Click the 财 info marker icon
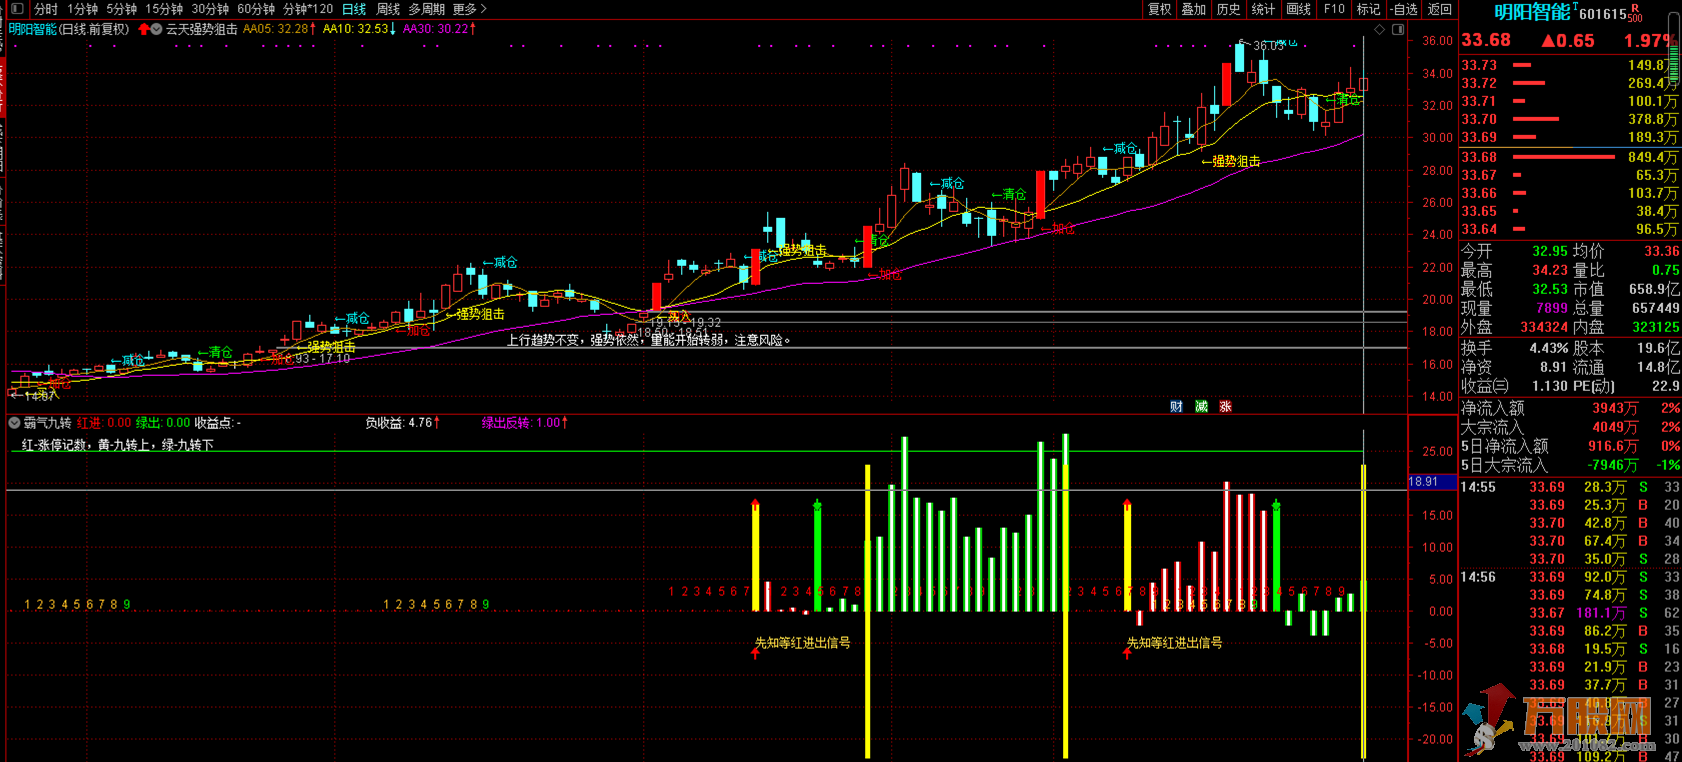This screenshot has height=762, width=1682. [1177, 406]
